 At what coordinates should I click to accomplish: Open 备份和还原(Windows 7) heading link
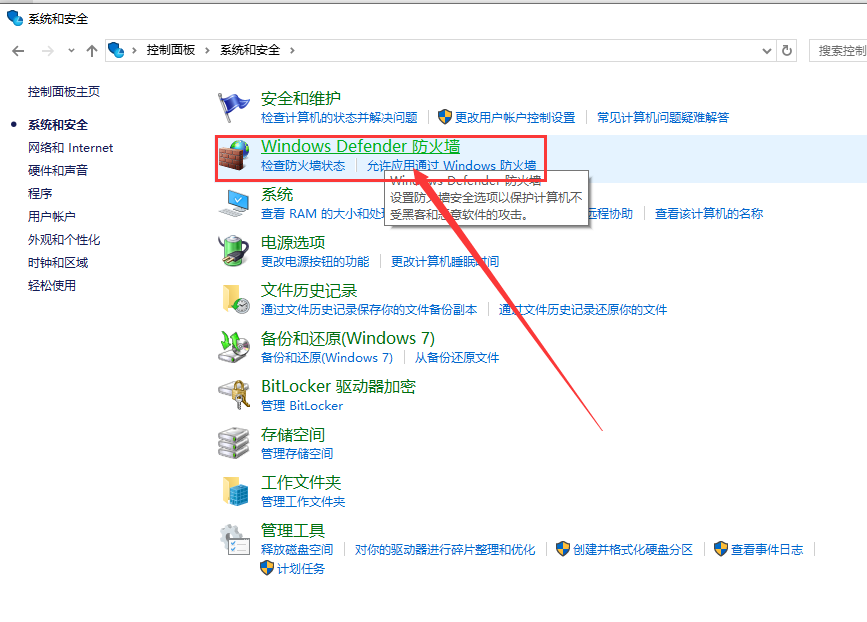348,338
